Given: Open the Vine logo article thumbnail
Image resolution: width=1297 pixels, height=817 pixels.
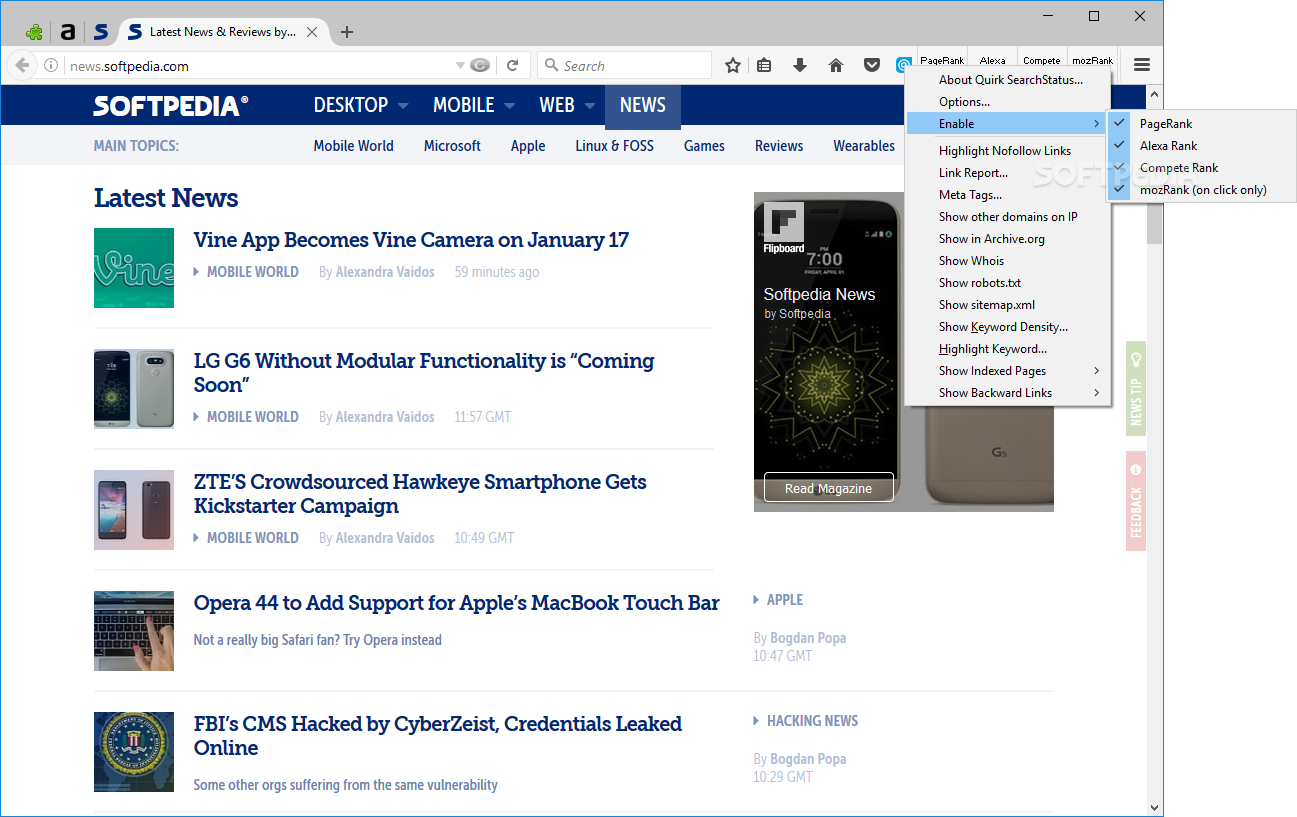Looking at the screenshot, I should (x=134, y=268).
